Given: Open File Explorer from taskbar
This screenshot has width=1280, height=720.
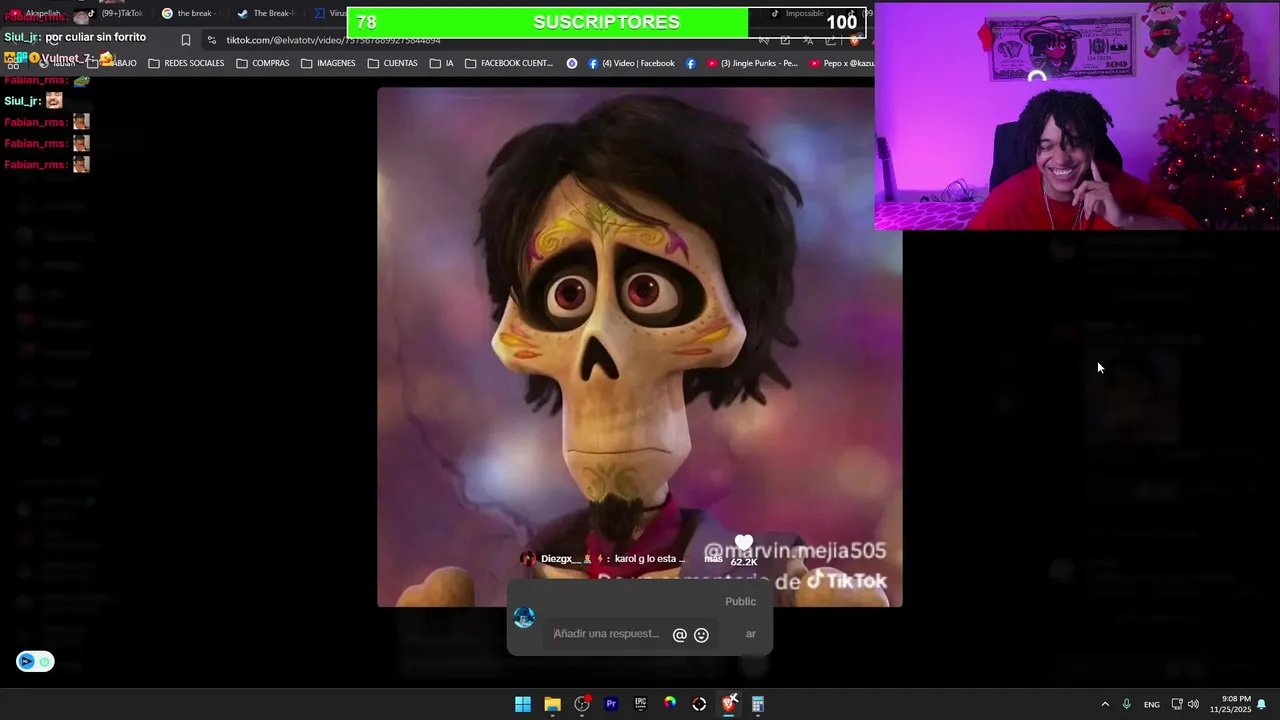Looking at the screenshot, I should click(552, 704).
